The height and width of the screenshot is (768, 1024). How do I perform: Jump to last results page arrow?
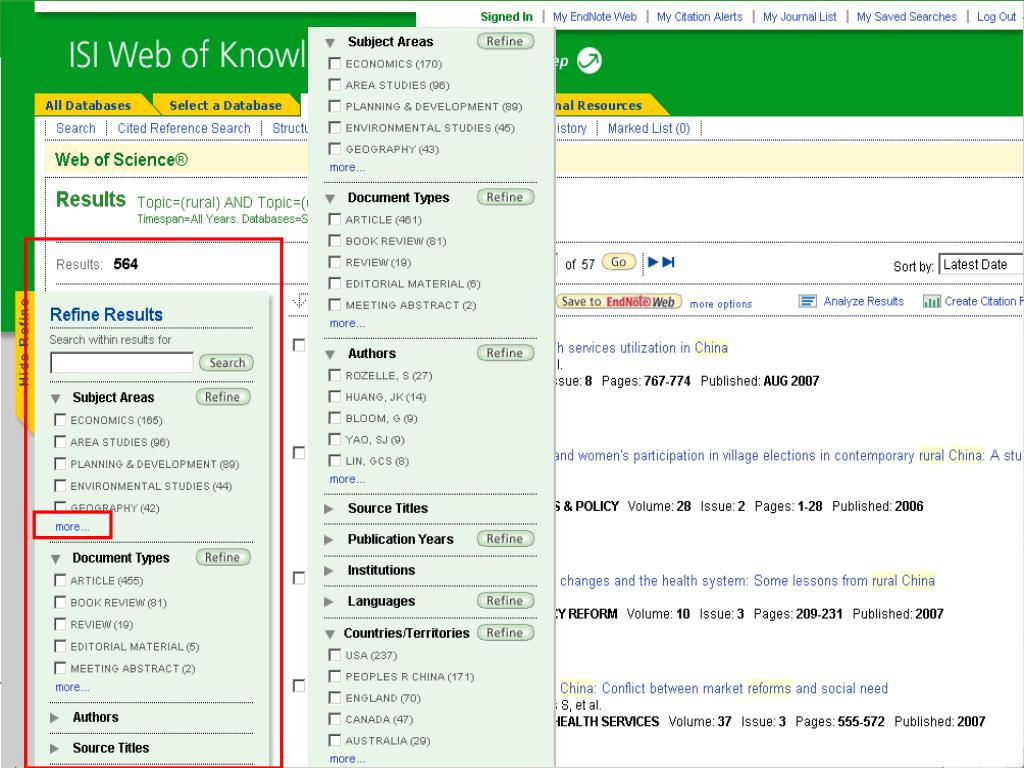[668, 262]
